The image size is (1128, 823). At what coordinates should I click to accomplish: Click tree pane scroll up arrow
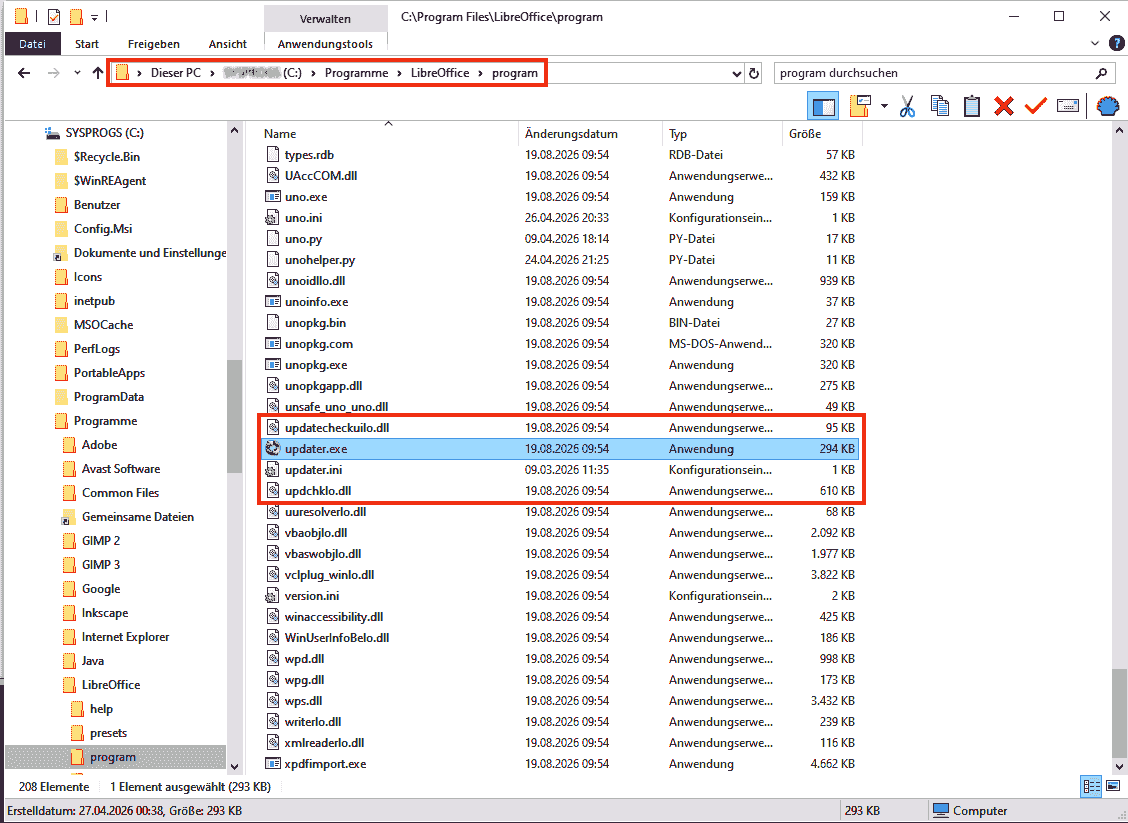click(x=235, y=131)
